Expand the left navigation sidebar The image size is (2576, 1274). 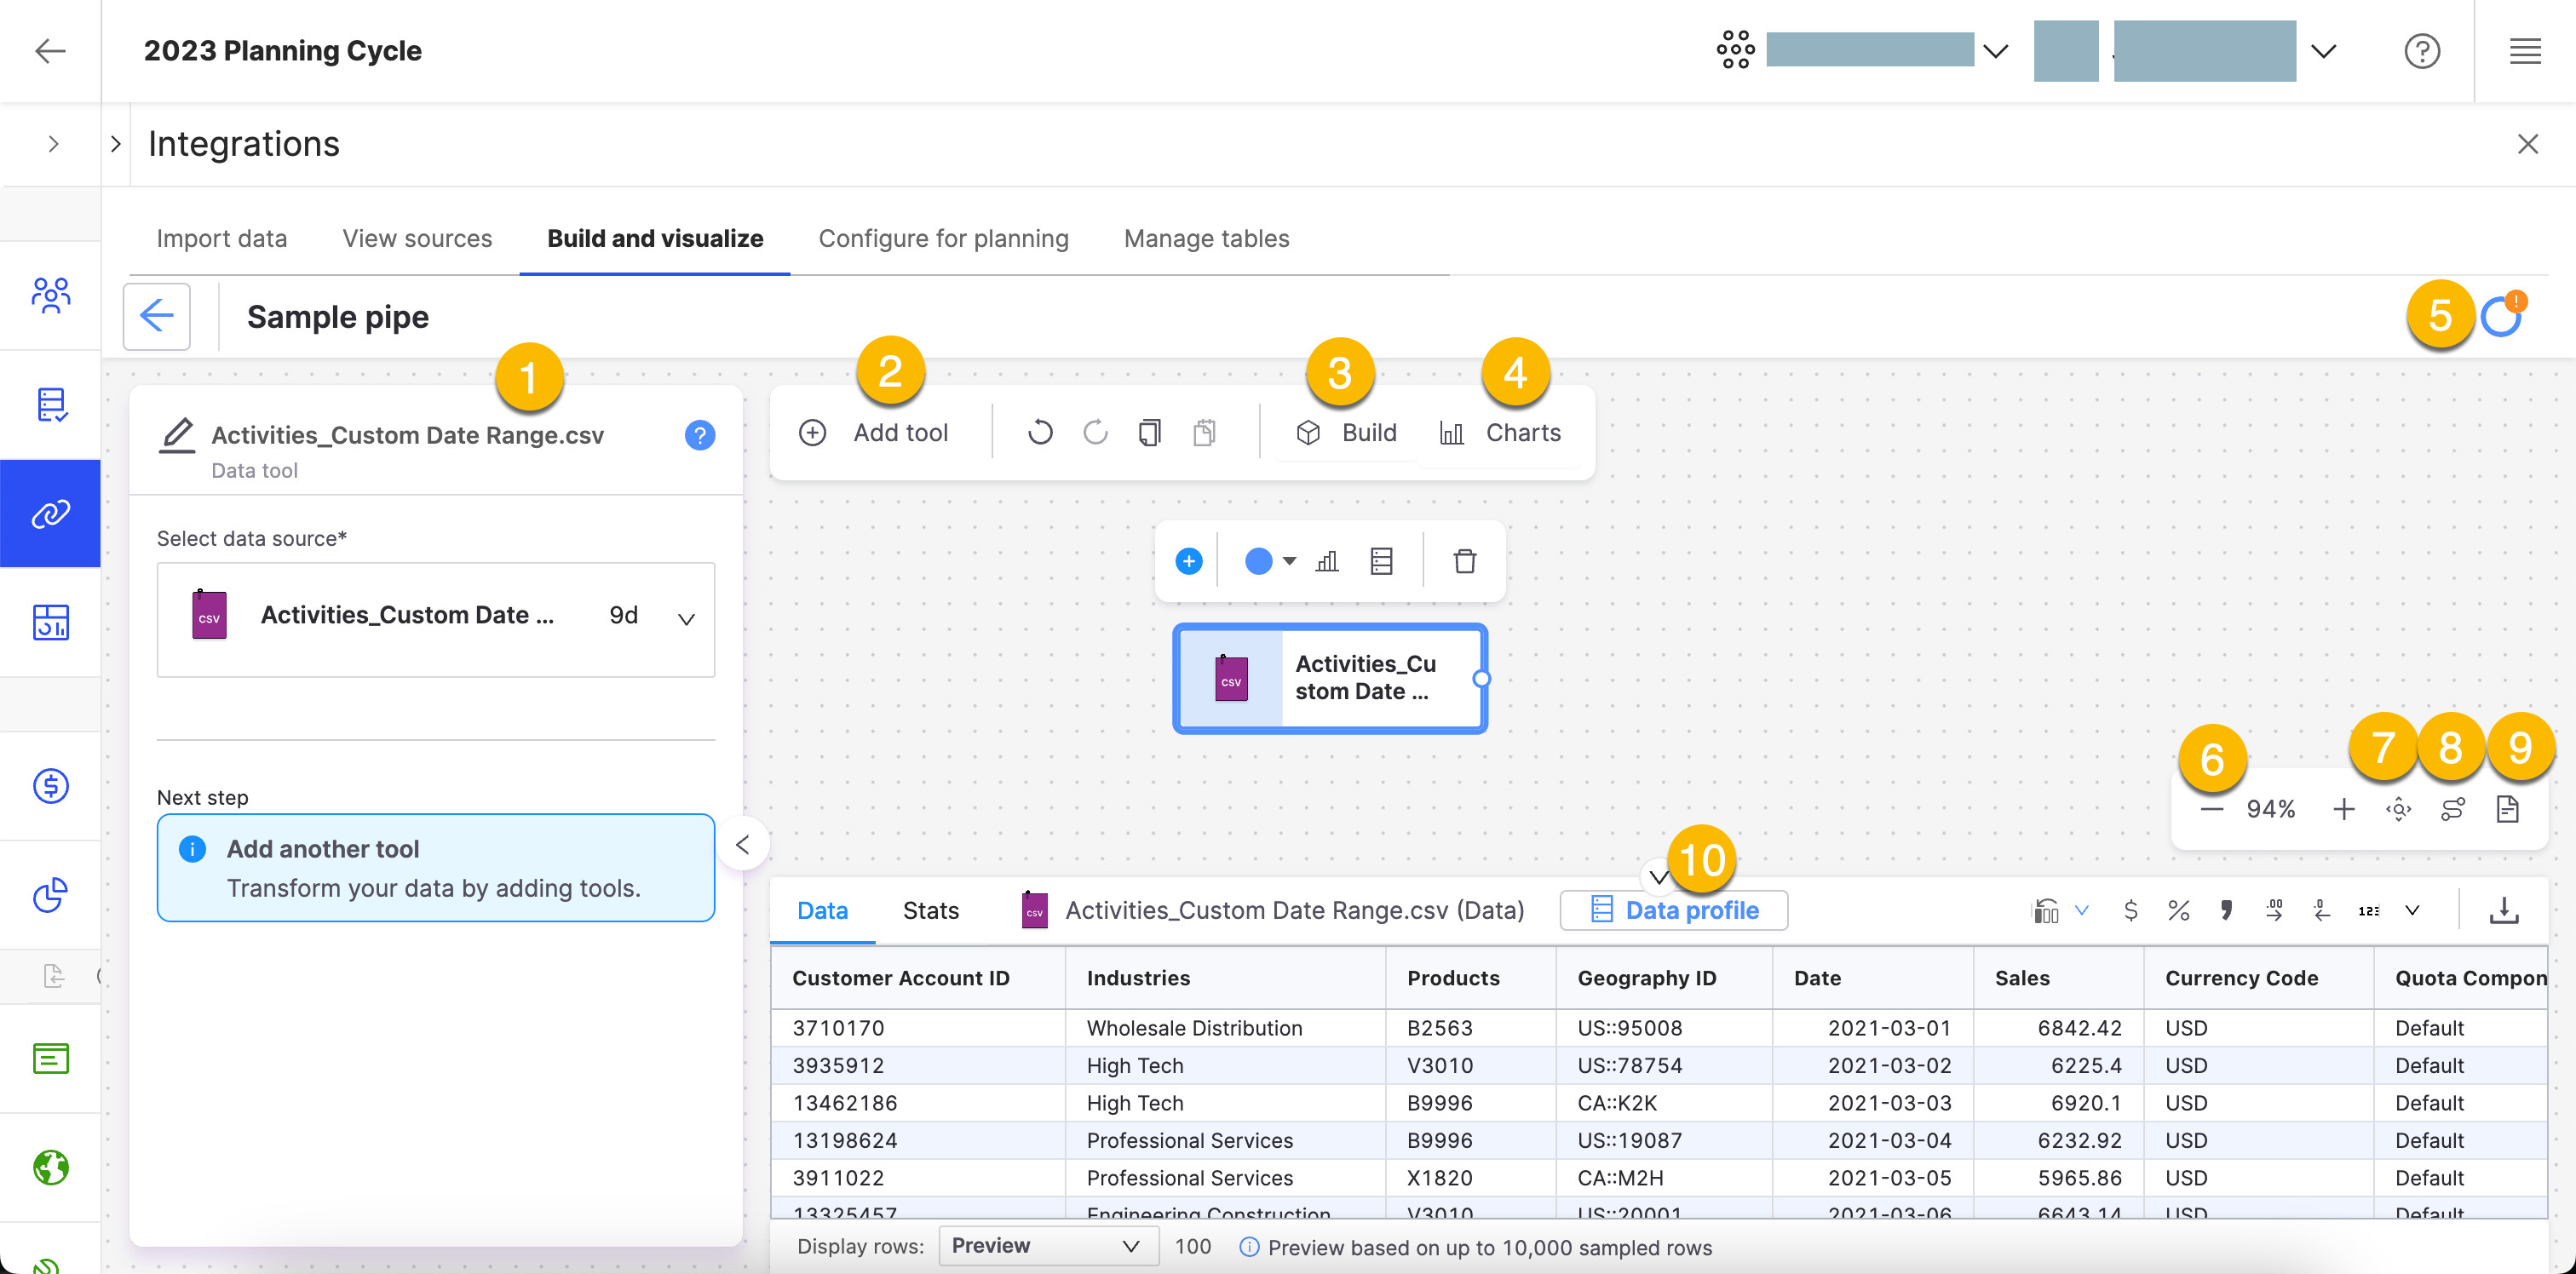[54, 145]
